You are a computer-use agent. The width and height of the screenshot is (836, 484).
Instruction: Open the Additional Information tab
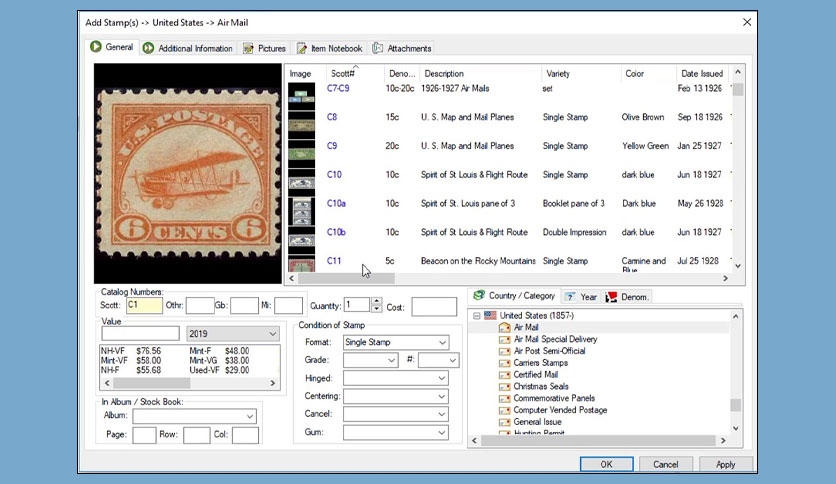point(188,48)
